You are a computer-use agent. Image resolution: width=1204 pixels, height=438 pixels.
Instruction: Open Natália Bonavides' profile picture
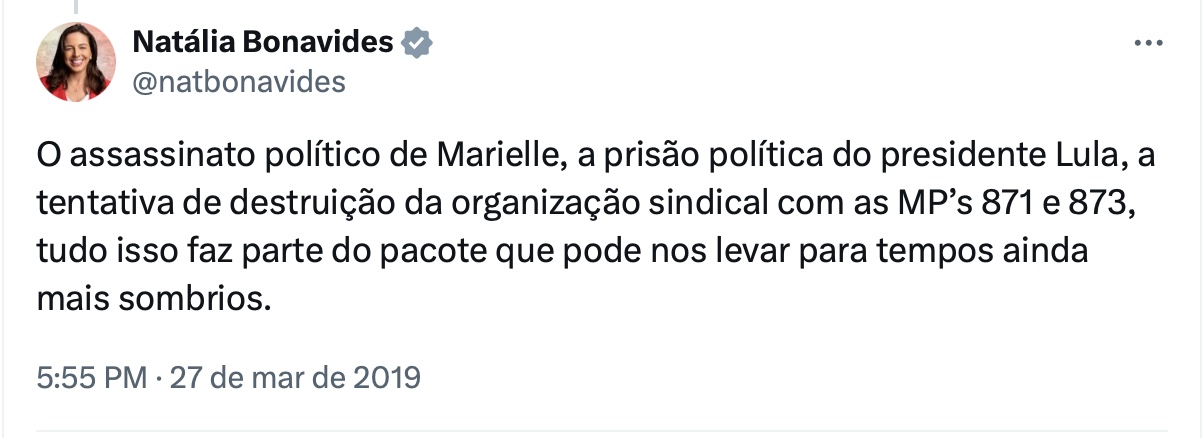coord(76,62)
